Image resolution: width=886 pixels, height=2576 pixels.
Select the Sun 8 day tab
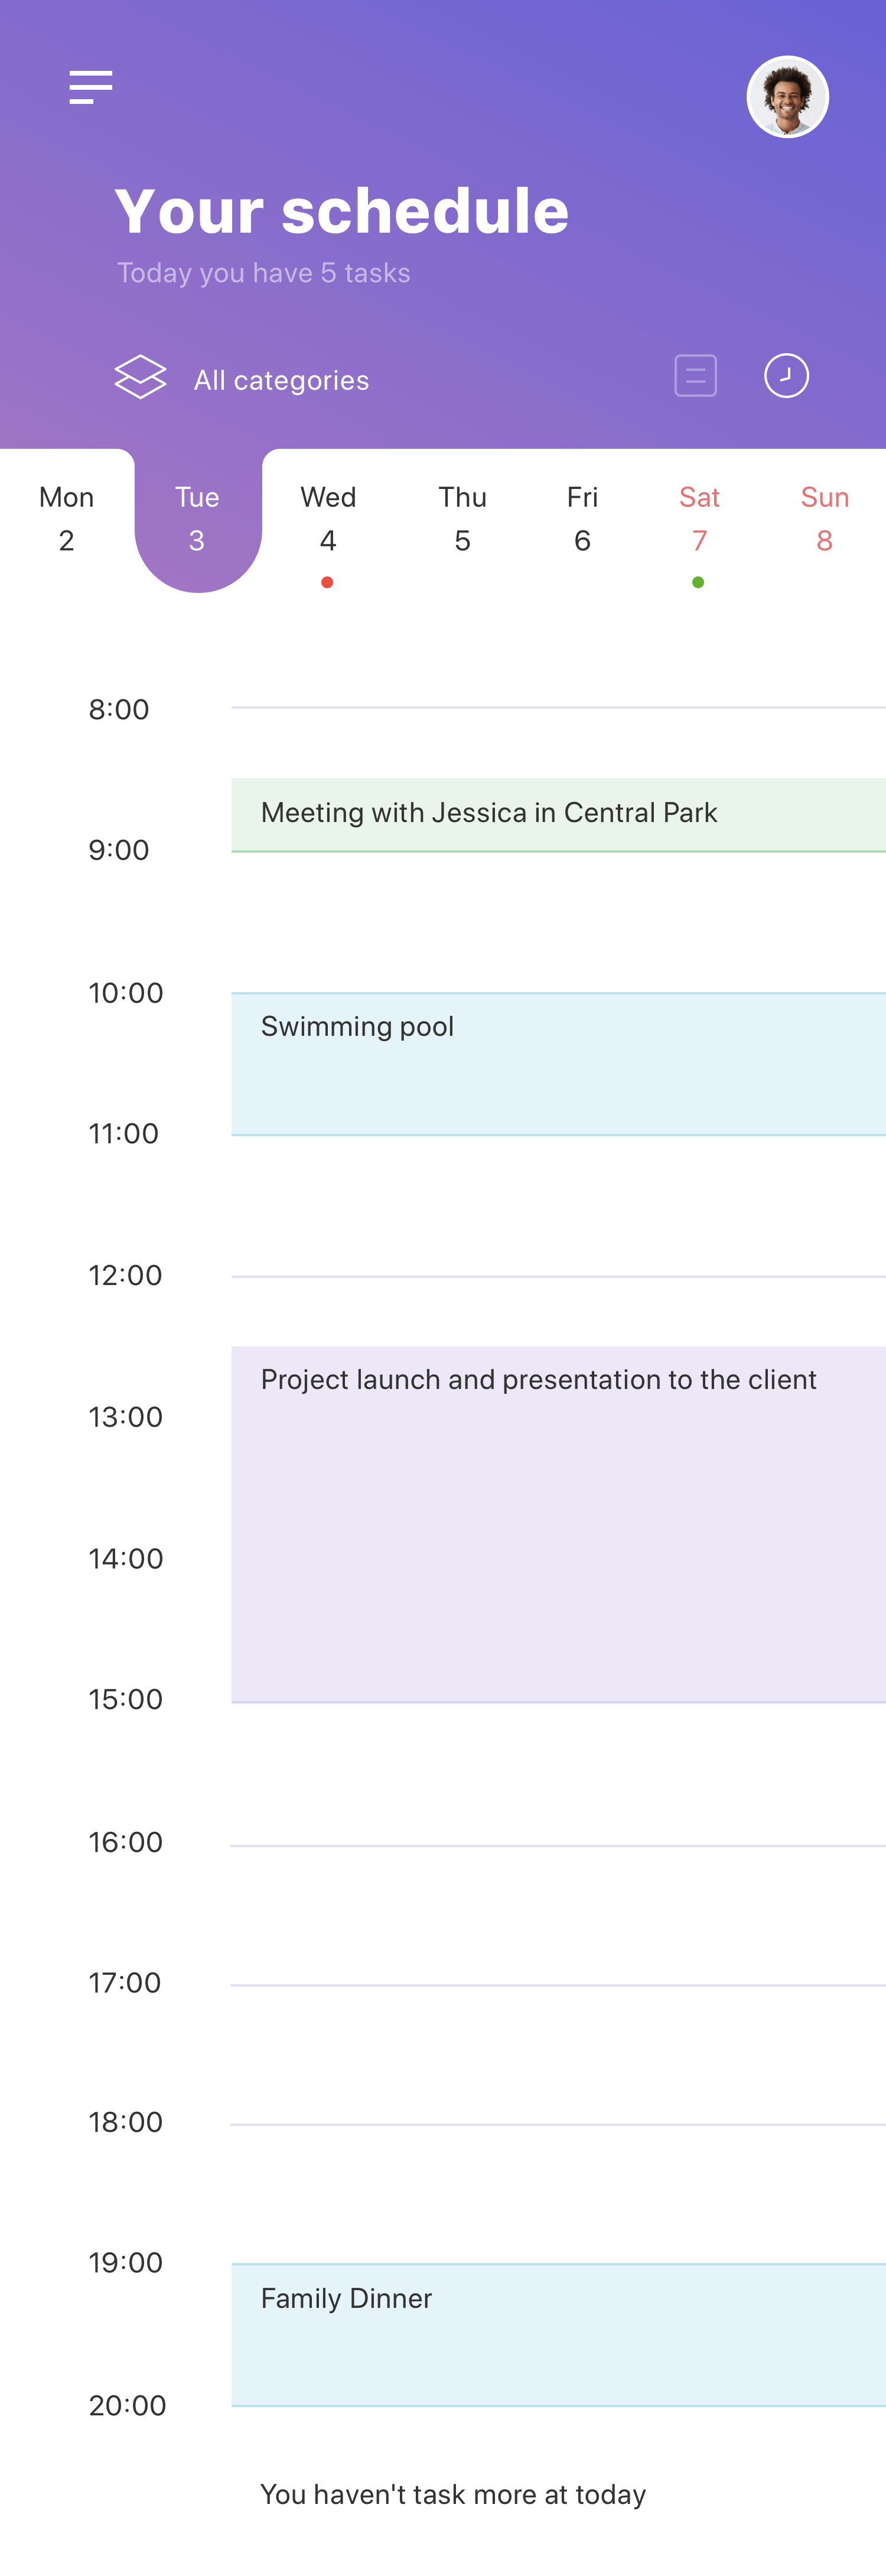825,519
